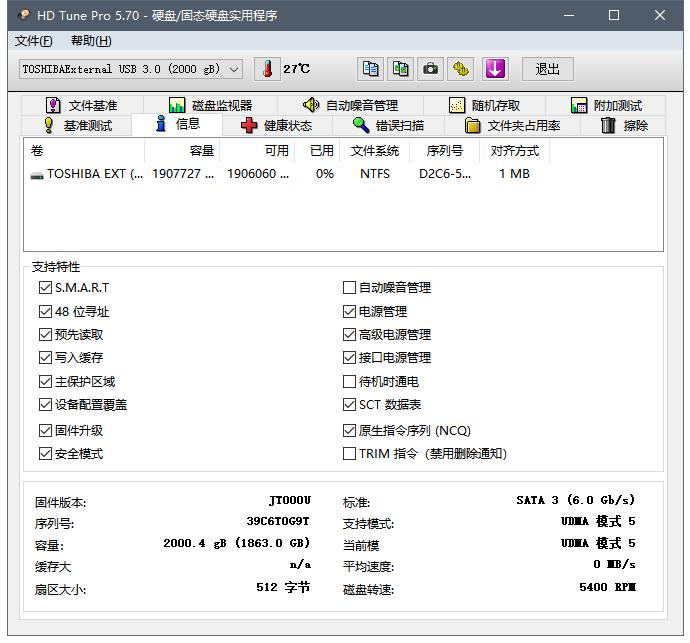Image resolution: width=690 pixels, height=643 pixels.
Task: Click the 退出 button
Action: pos(547,69)
